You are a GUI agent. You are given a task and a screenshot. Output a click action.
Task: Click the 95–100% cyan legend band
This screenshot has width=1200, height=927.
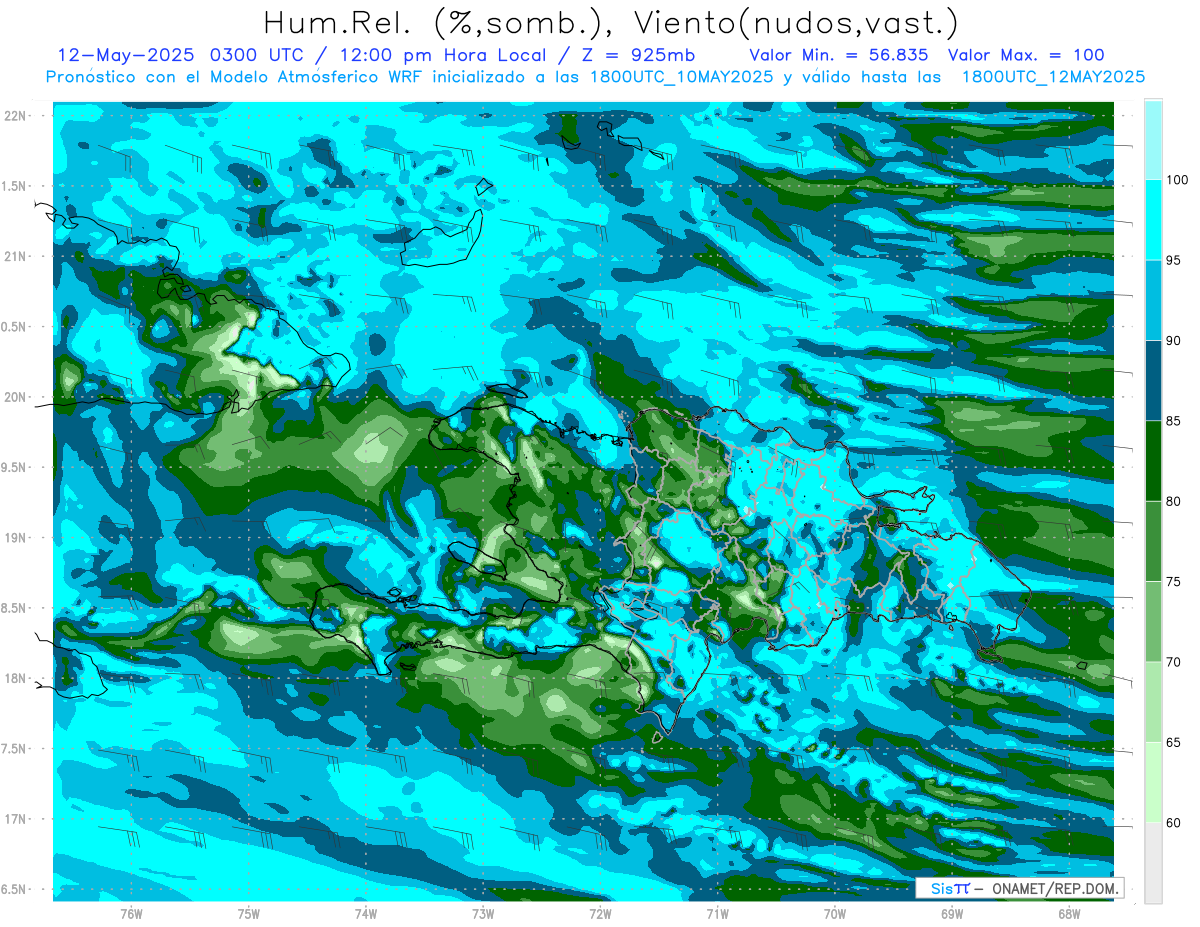click(1153, 220)
